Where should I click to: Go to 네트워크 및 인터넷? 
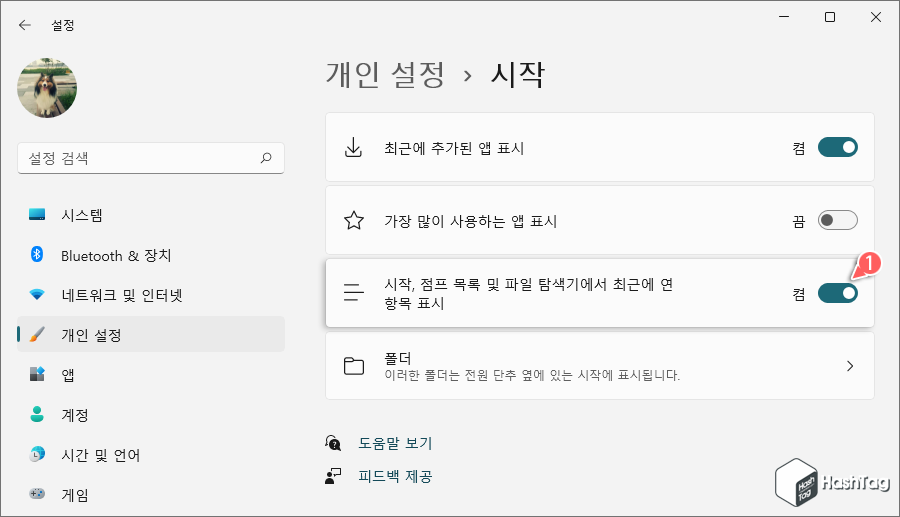pos(151,295)
